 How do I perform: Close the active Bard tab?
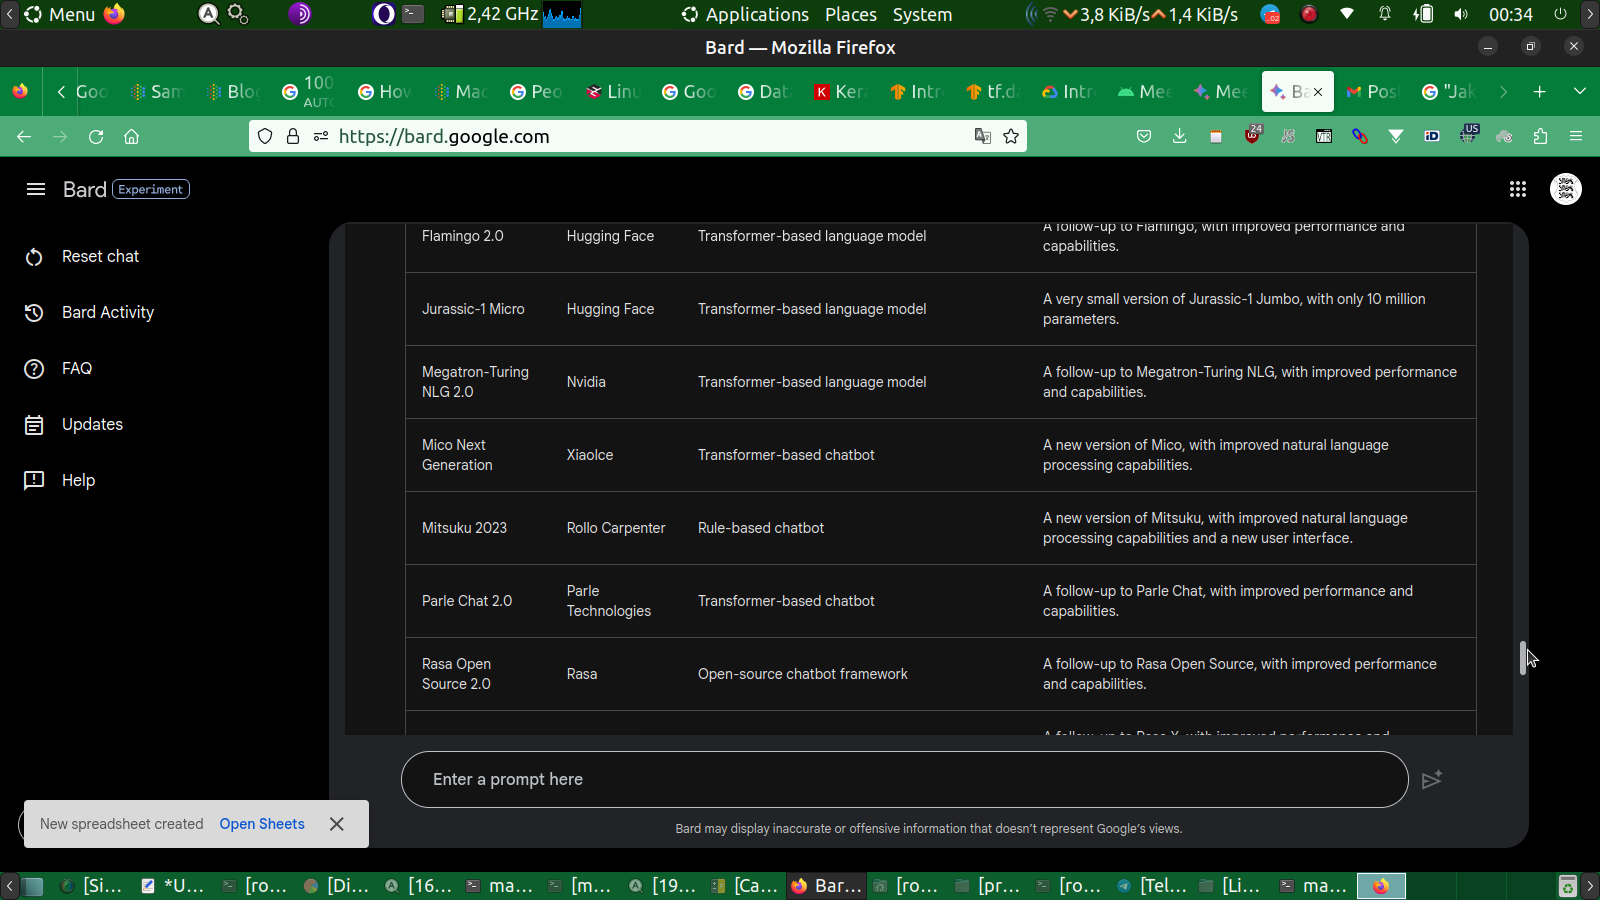[x=1318, y=91]
